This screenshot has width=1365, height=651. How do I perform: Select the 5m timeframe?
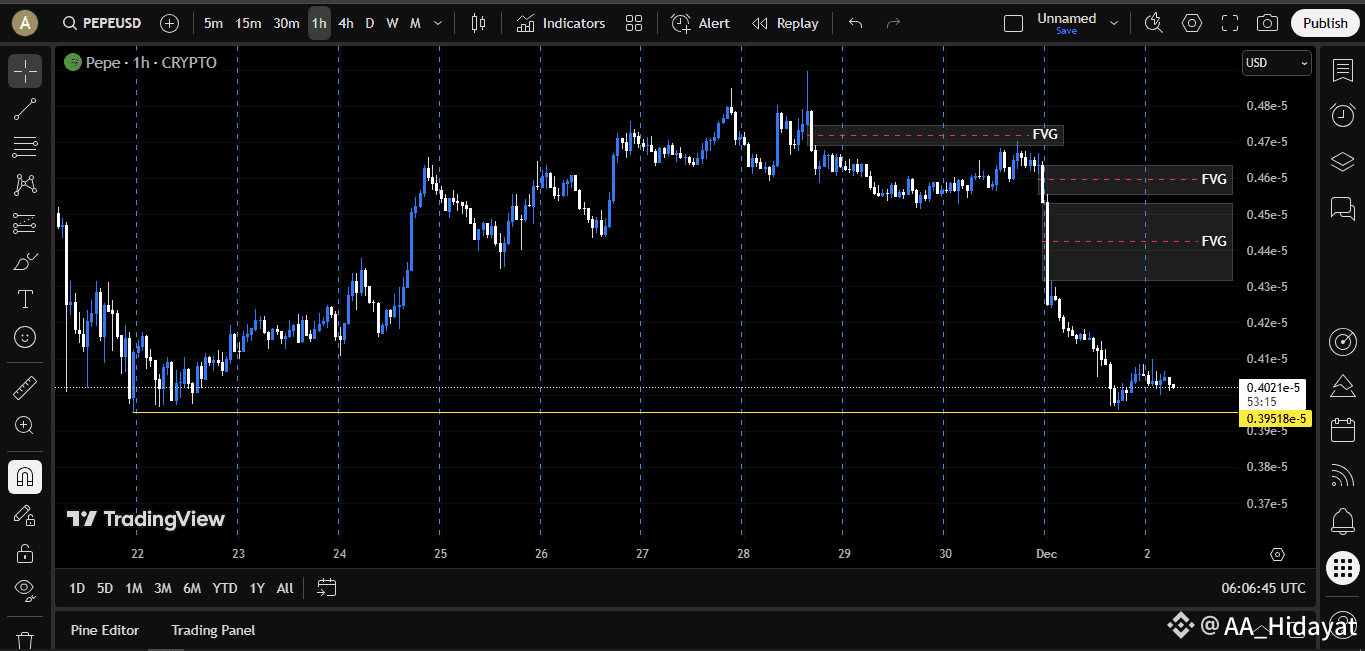(x=213, y=23)
